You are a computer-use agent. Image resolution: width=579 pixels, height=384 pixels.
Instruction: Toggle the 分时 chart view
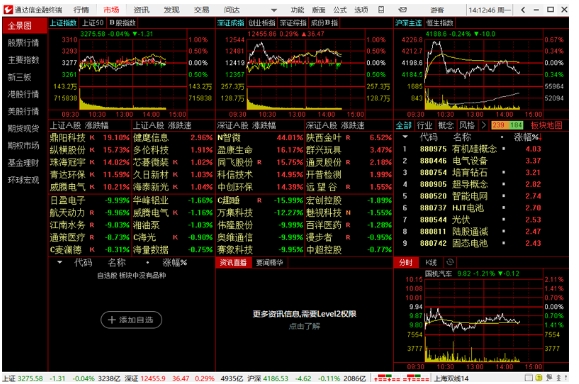(x=406, y=262)
